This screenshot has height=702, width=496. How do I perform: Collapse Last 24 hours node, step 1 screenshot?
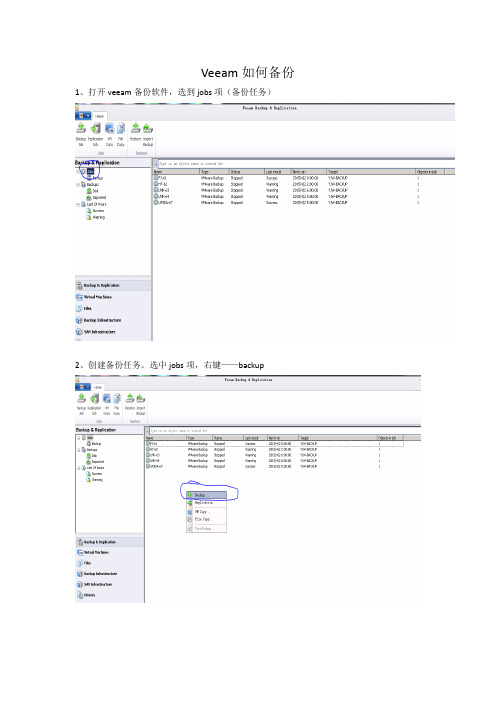tap(78, 204)
